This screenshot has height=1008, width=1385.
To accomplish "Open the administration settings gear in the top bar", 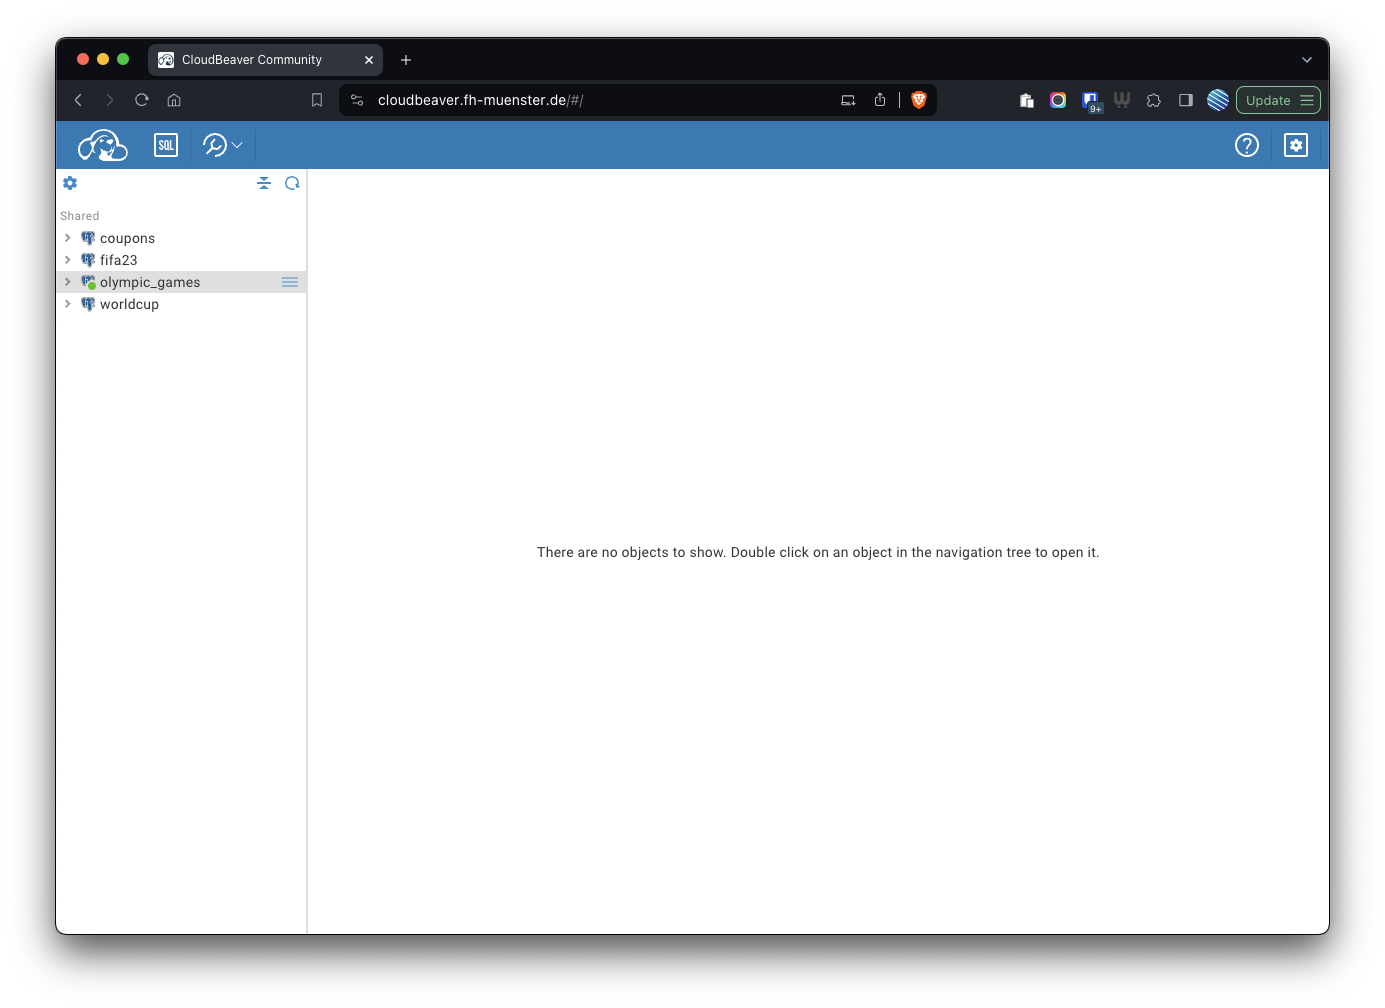I will click(1295, 145).
